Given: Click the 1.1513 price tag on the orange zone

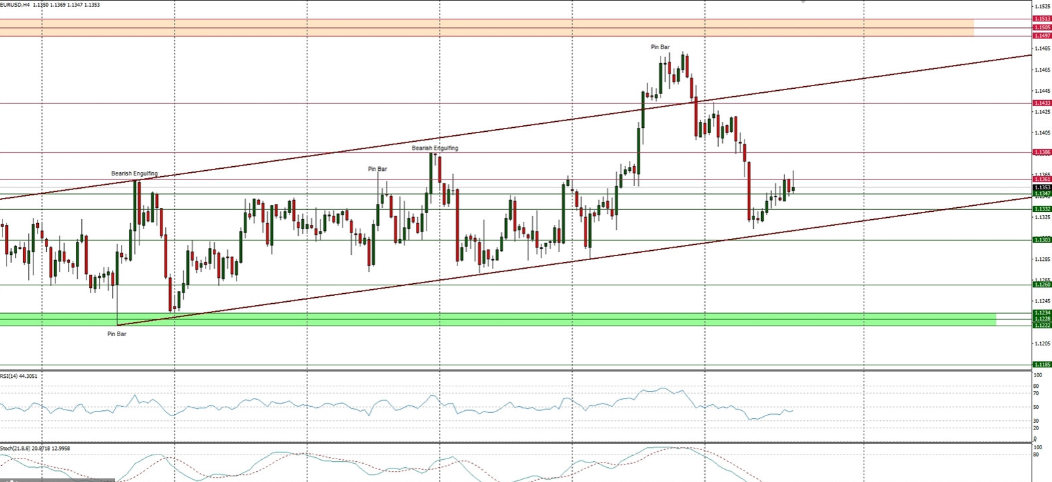Looking at the screenshot, I should [1042, 19].
